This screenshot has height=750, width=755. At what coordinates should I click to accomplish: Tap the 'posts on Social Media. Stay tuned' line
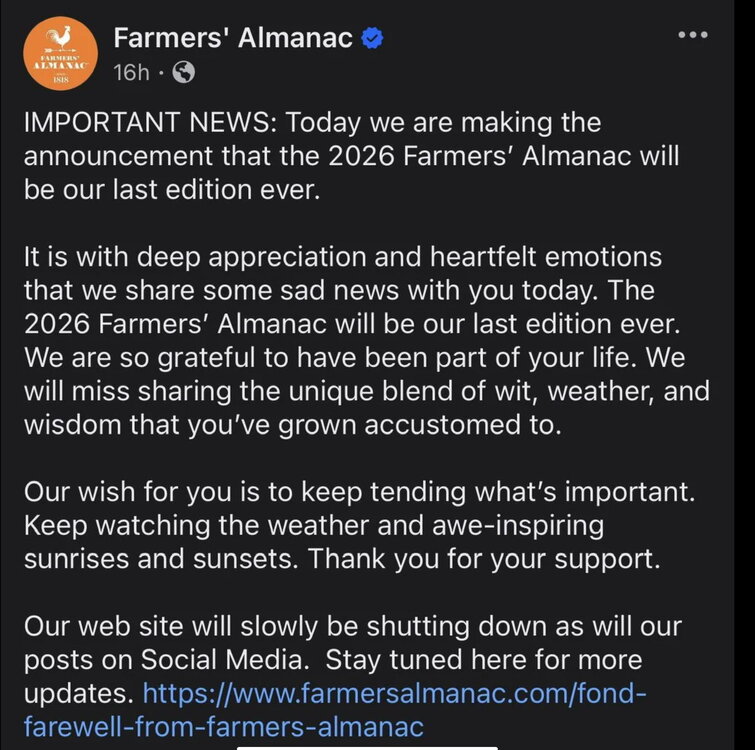point(332,660)
